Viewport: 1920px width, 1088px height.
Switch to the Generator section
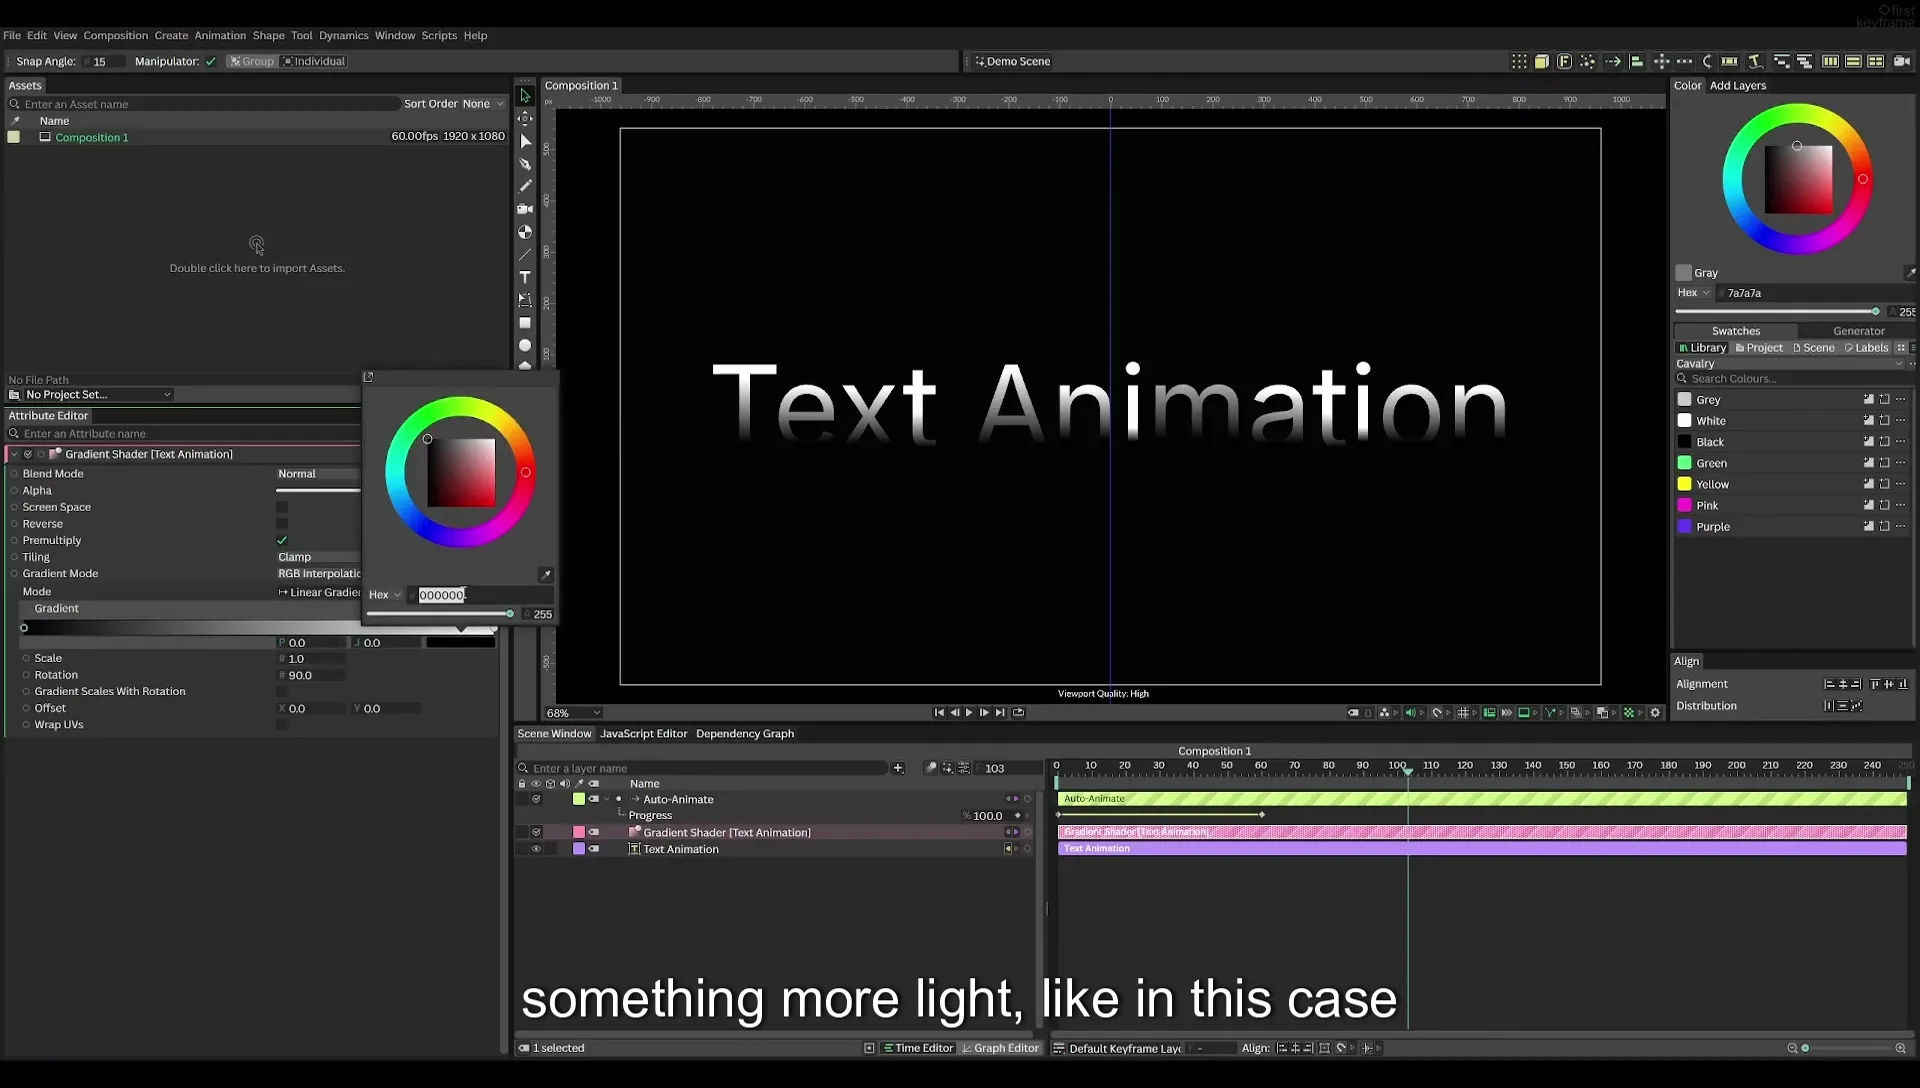1858,331
